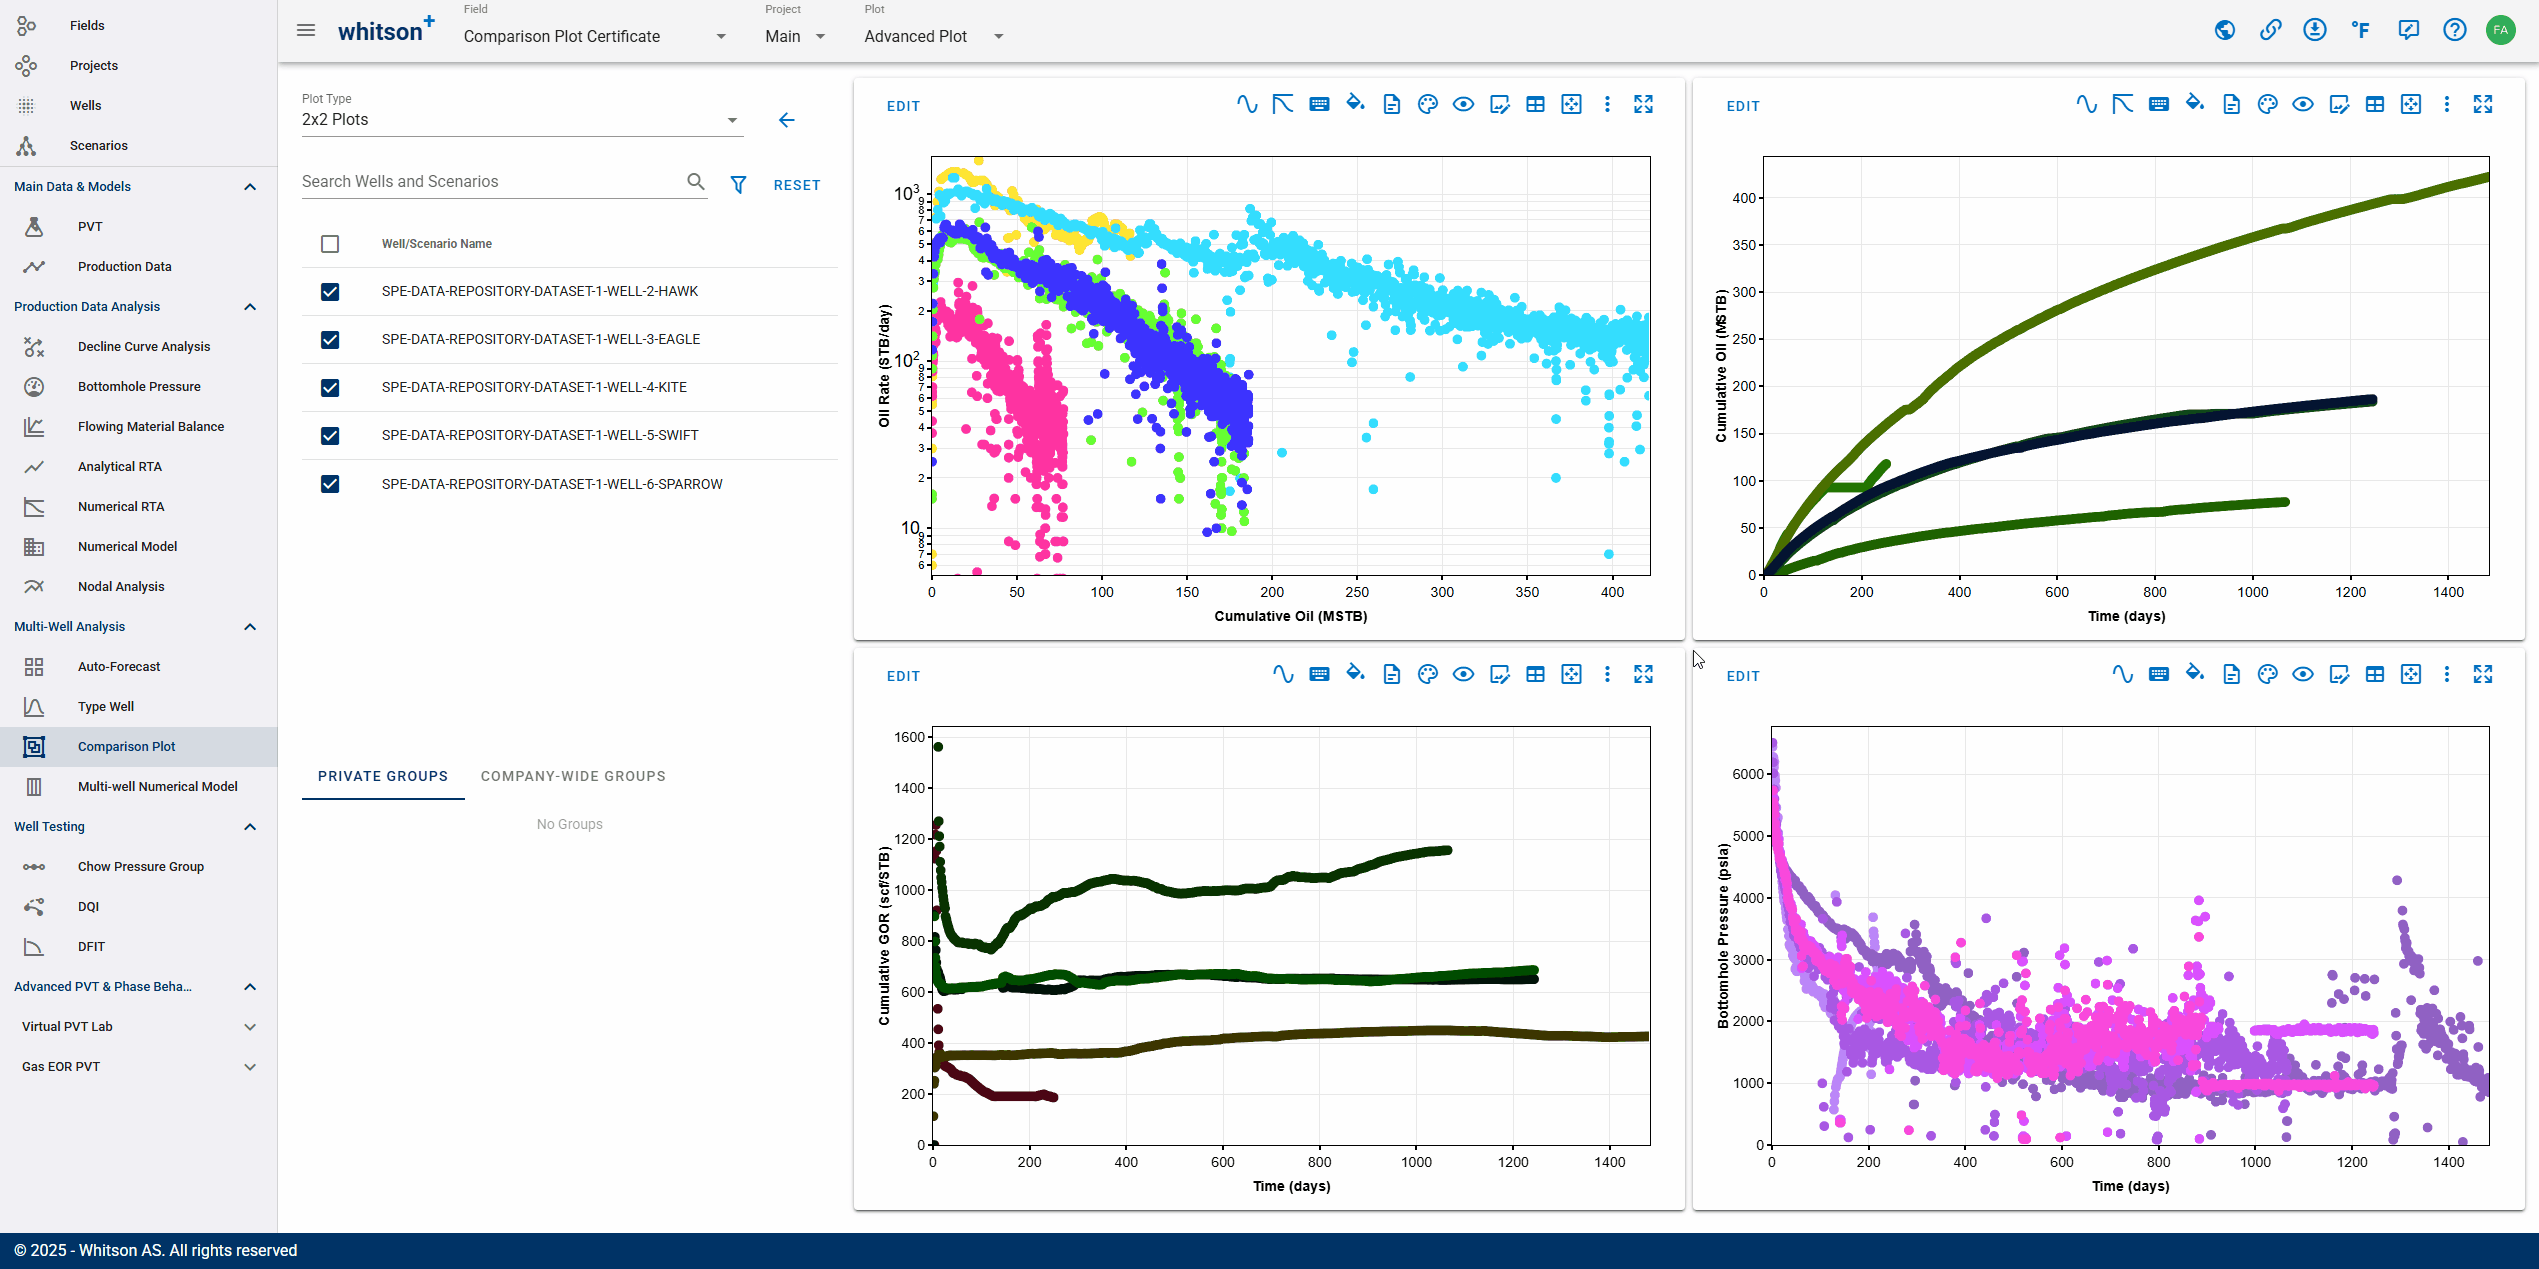
Task: Click the RESET button
Action: [797, 185]
